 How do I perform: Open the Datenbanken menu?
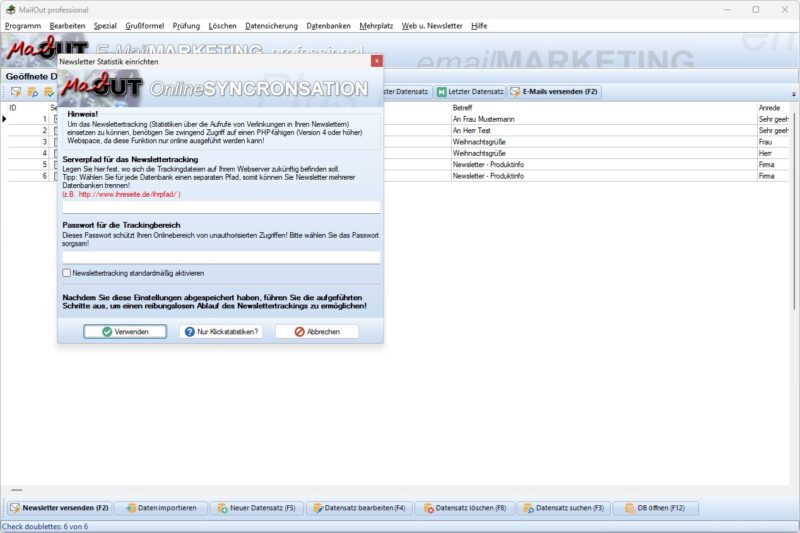tap(329, 26)
